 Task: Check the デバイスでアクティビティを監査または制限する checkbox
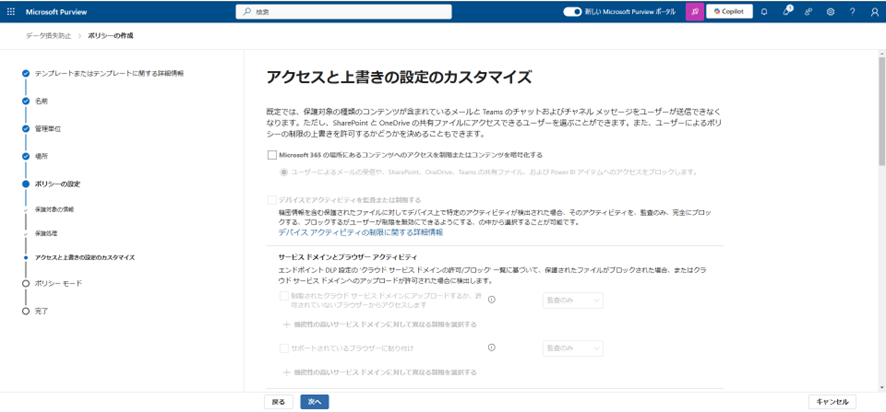point(272,200)
